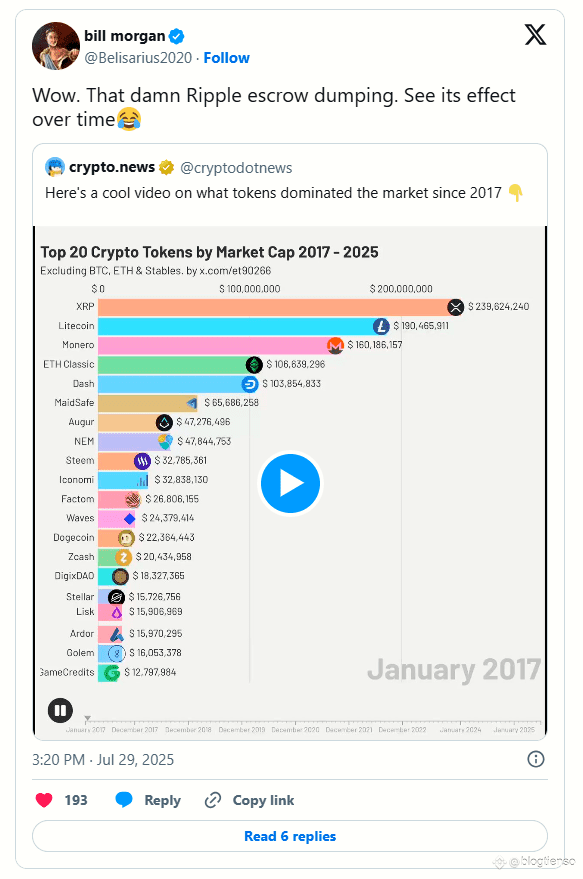Jump to January 2025 on the timeline
Image resolution: width=583 pixels, height=879 pixels.
(x=514, y=730)
